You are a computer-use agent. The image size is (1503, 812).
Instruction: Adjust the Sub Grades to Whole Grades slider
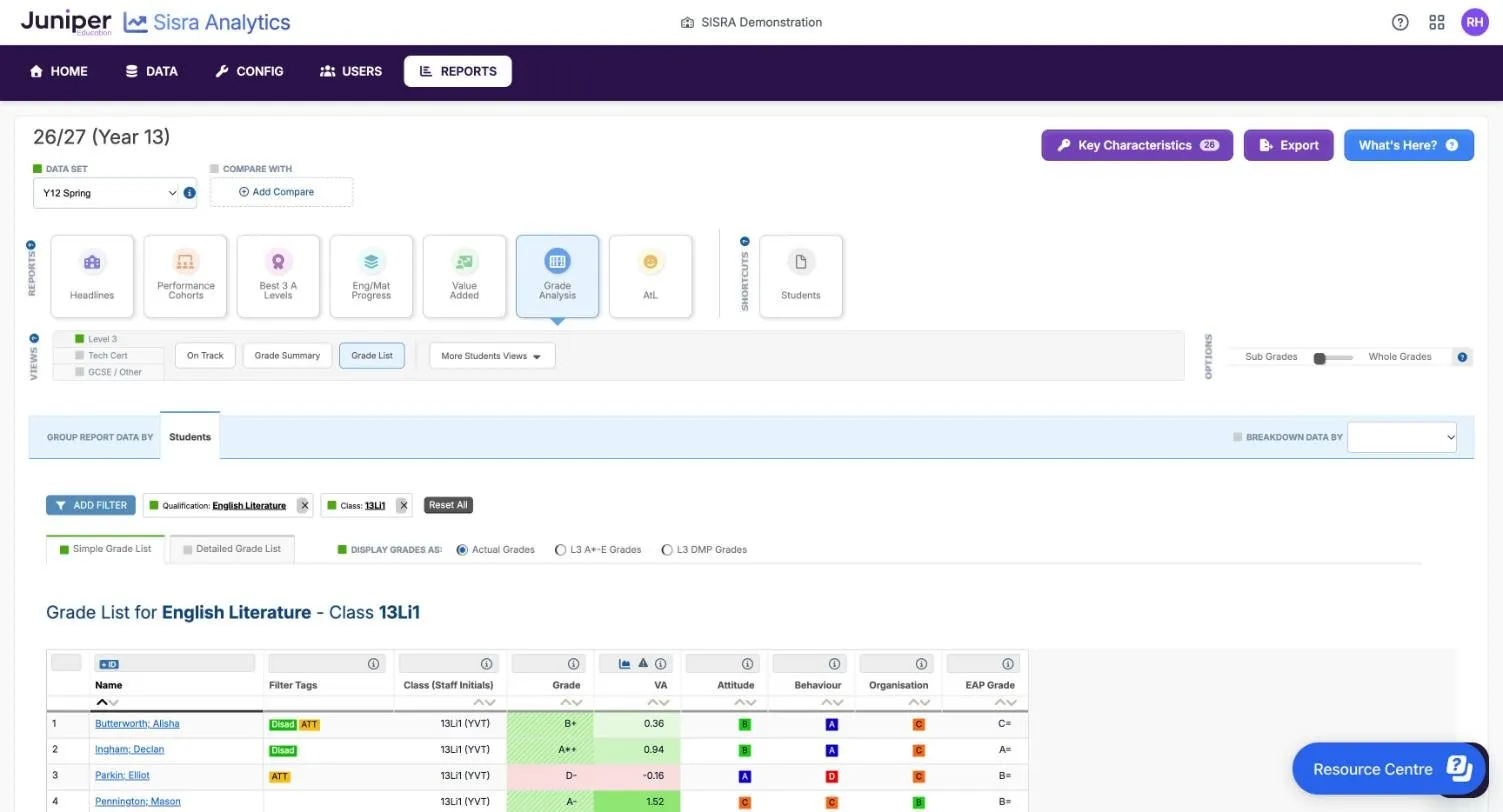click(1333, 357)
